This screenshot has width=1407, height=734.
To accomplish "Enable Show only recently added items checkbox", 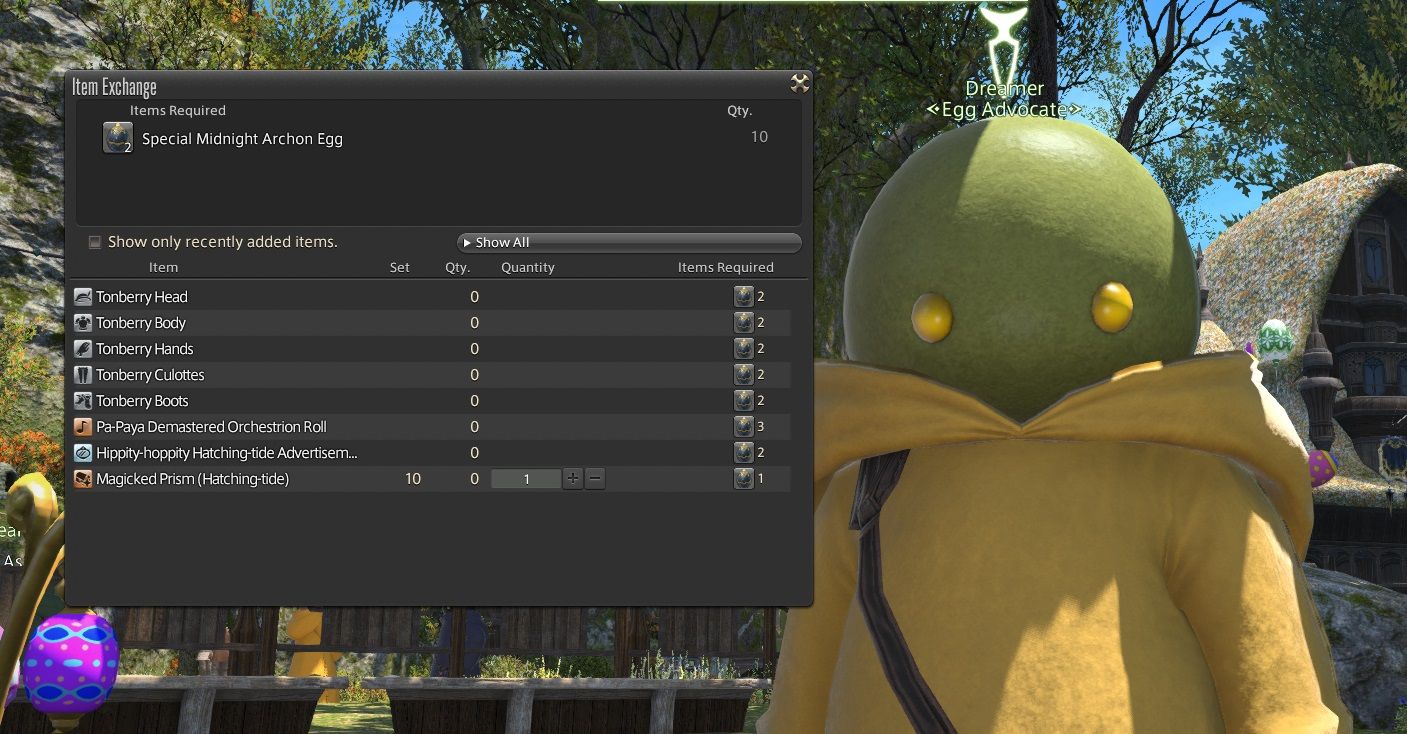I will pos(95,242).
